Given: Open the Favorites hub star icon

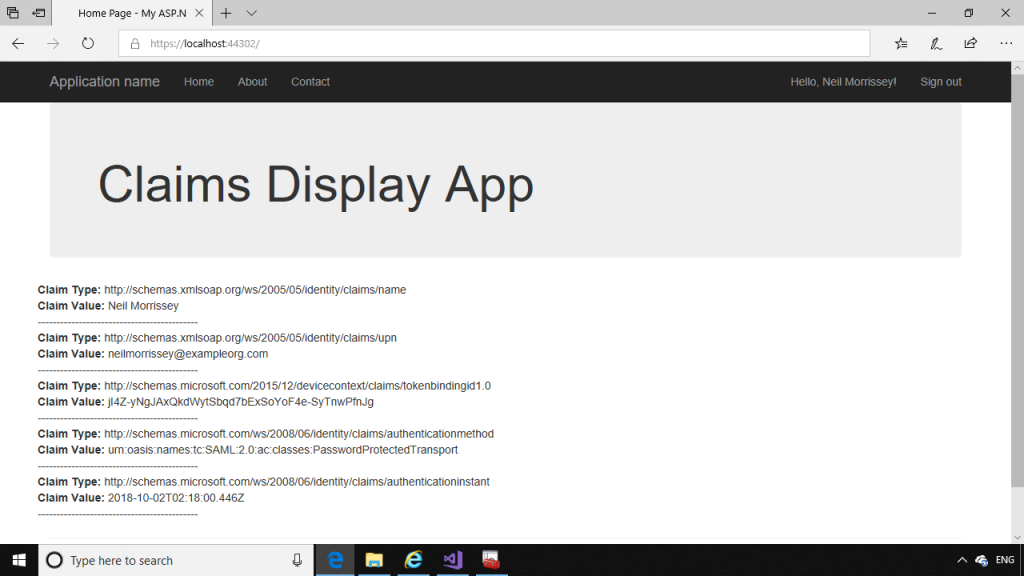Looking at the screenshot, I should [901, 44].
